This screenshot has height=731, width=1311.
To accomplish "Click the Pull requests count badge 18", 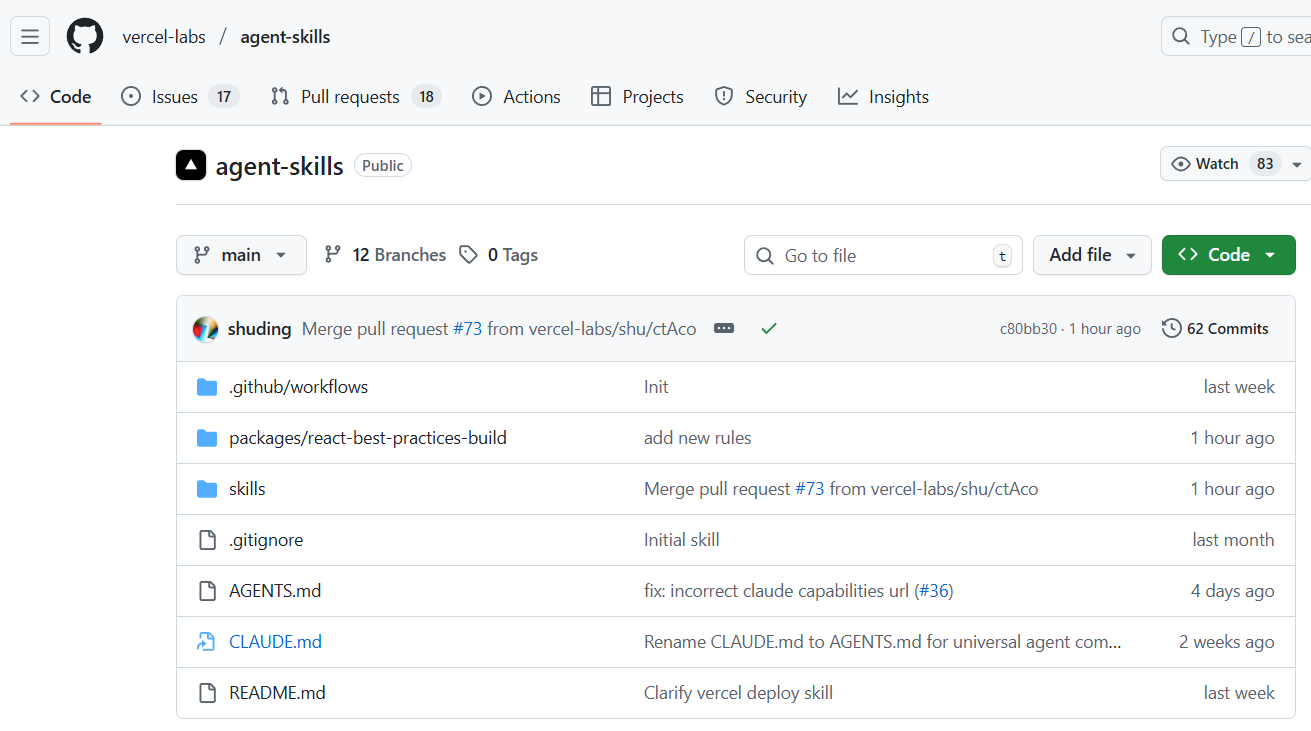I will point(427,97).
